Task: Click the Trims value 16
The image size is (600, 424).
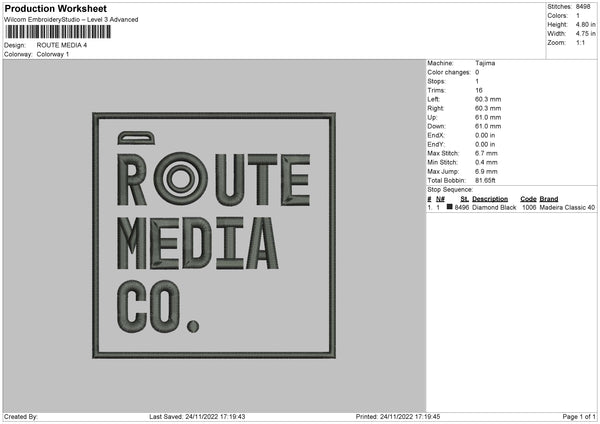Action: coord(479,90)
